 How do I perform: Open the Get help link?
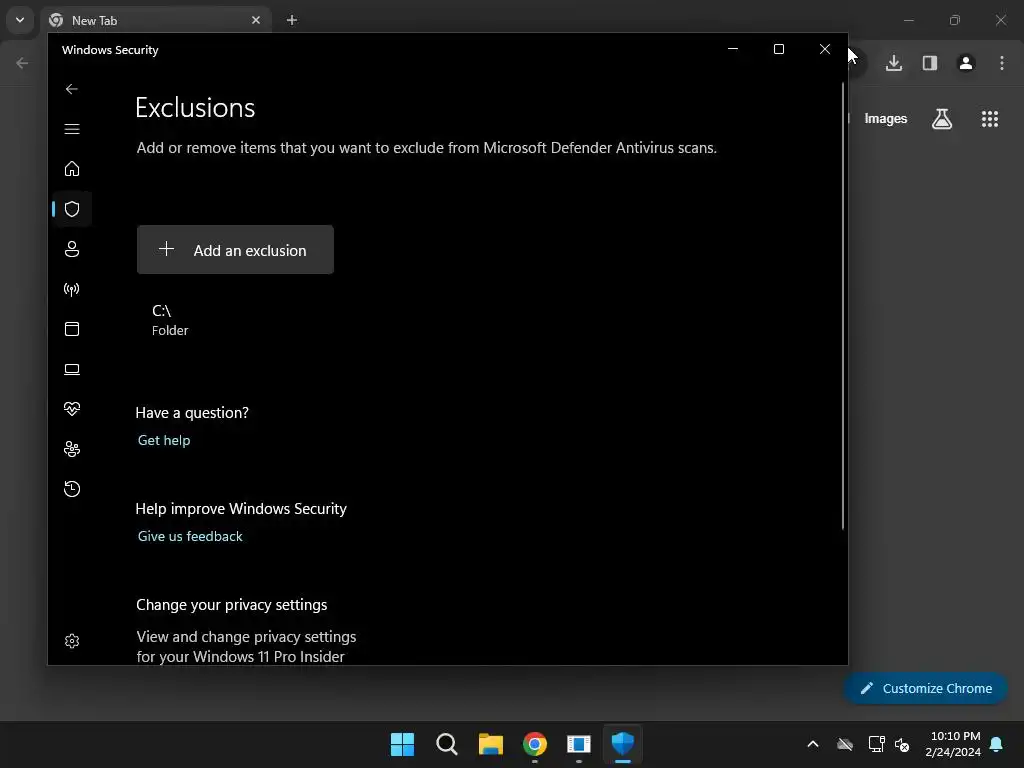click(164, 440)
